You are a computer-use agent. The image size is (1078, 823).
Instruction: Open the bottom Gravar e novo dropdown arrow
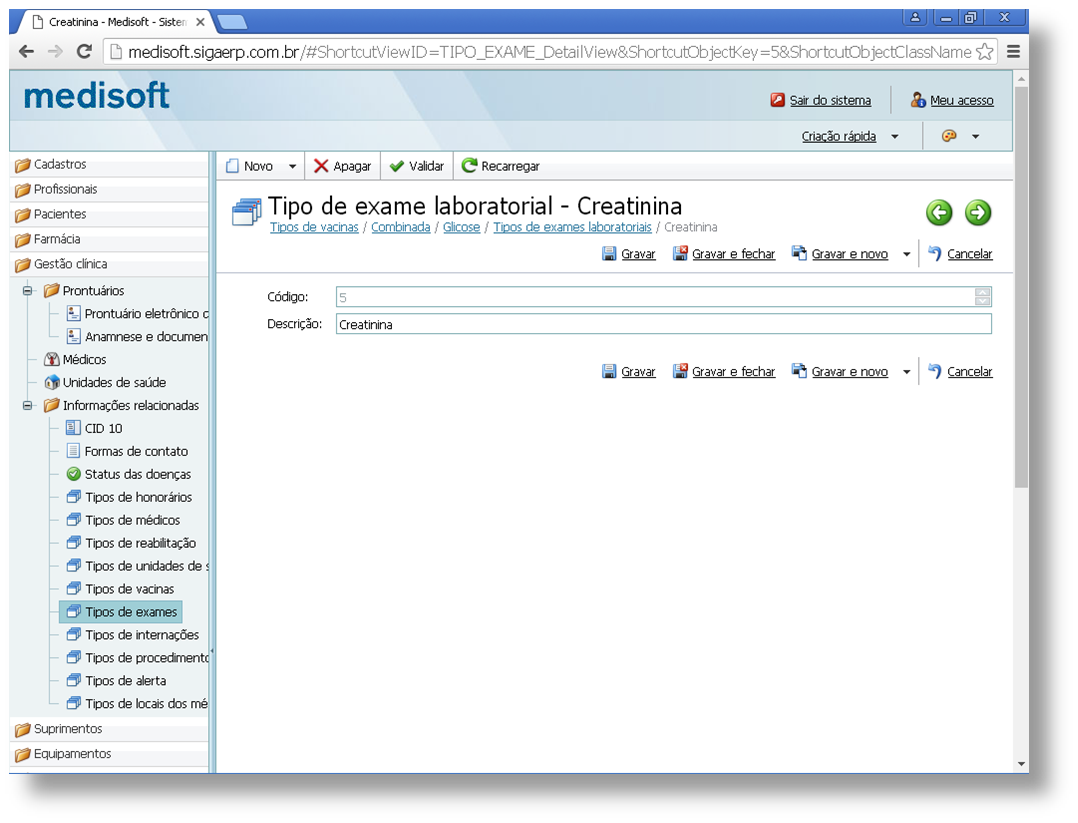(906, 372)
